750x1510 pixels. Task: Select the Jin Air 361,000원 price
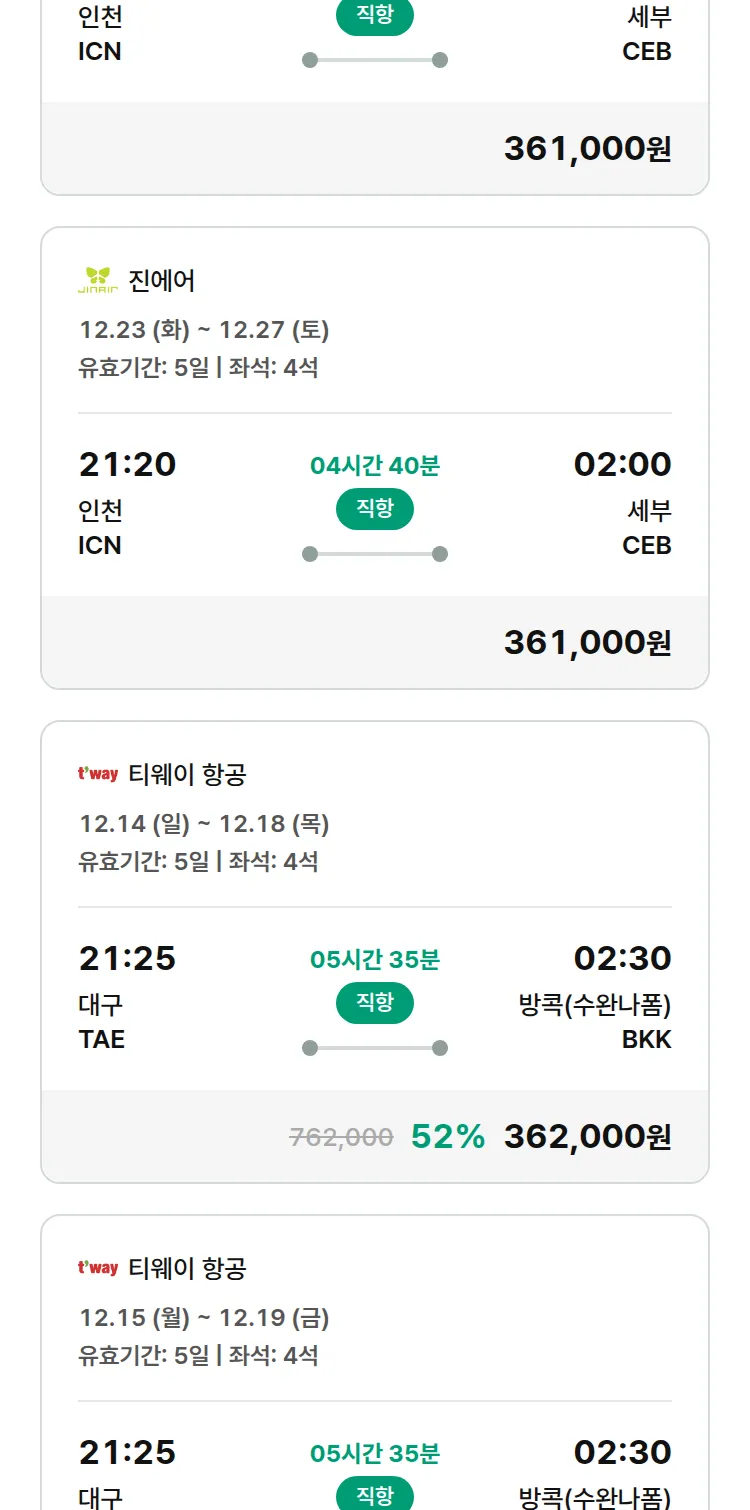587,642
